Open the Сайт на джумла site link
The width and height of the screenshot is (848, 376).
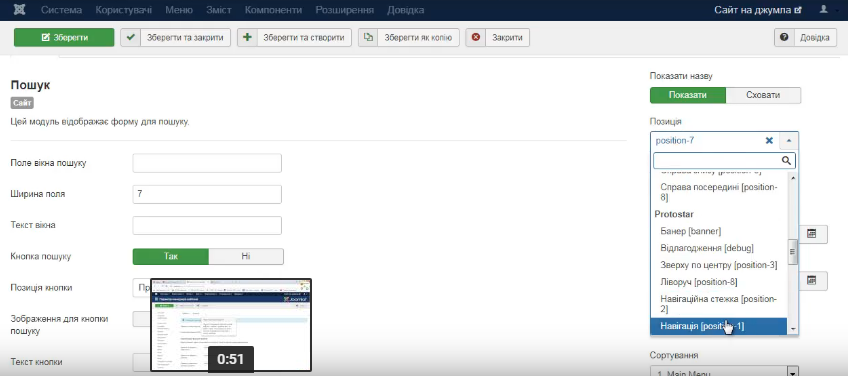[x=757, y=10]
